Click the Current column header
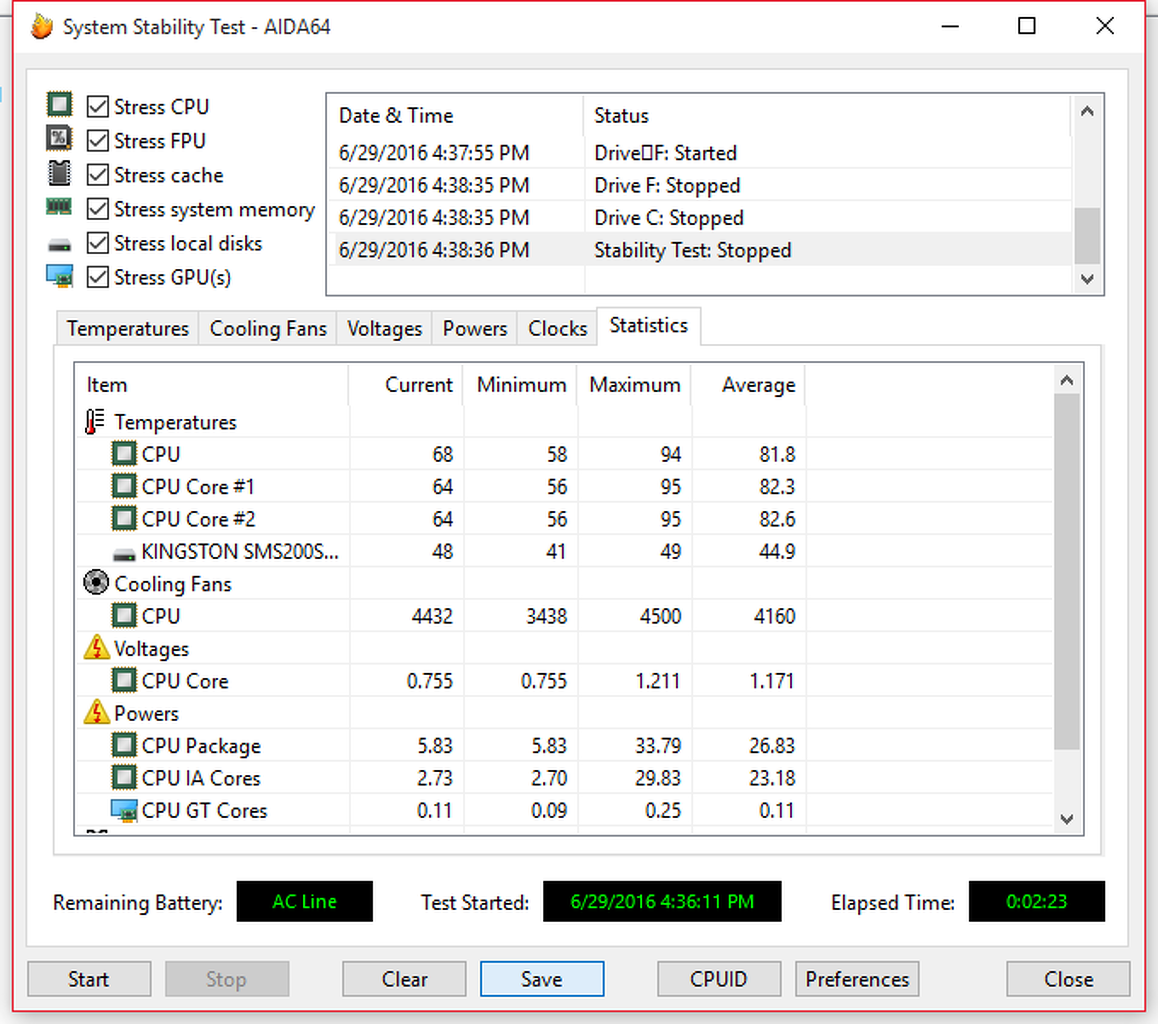 [405, 385]
